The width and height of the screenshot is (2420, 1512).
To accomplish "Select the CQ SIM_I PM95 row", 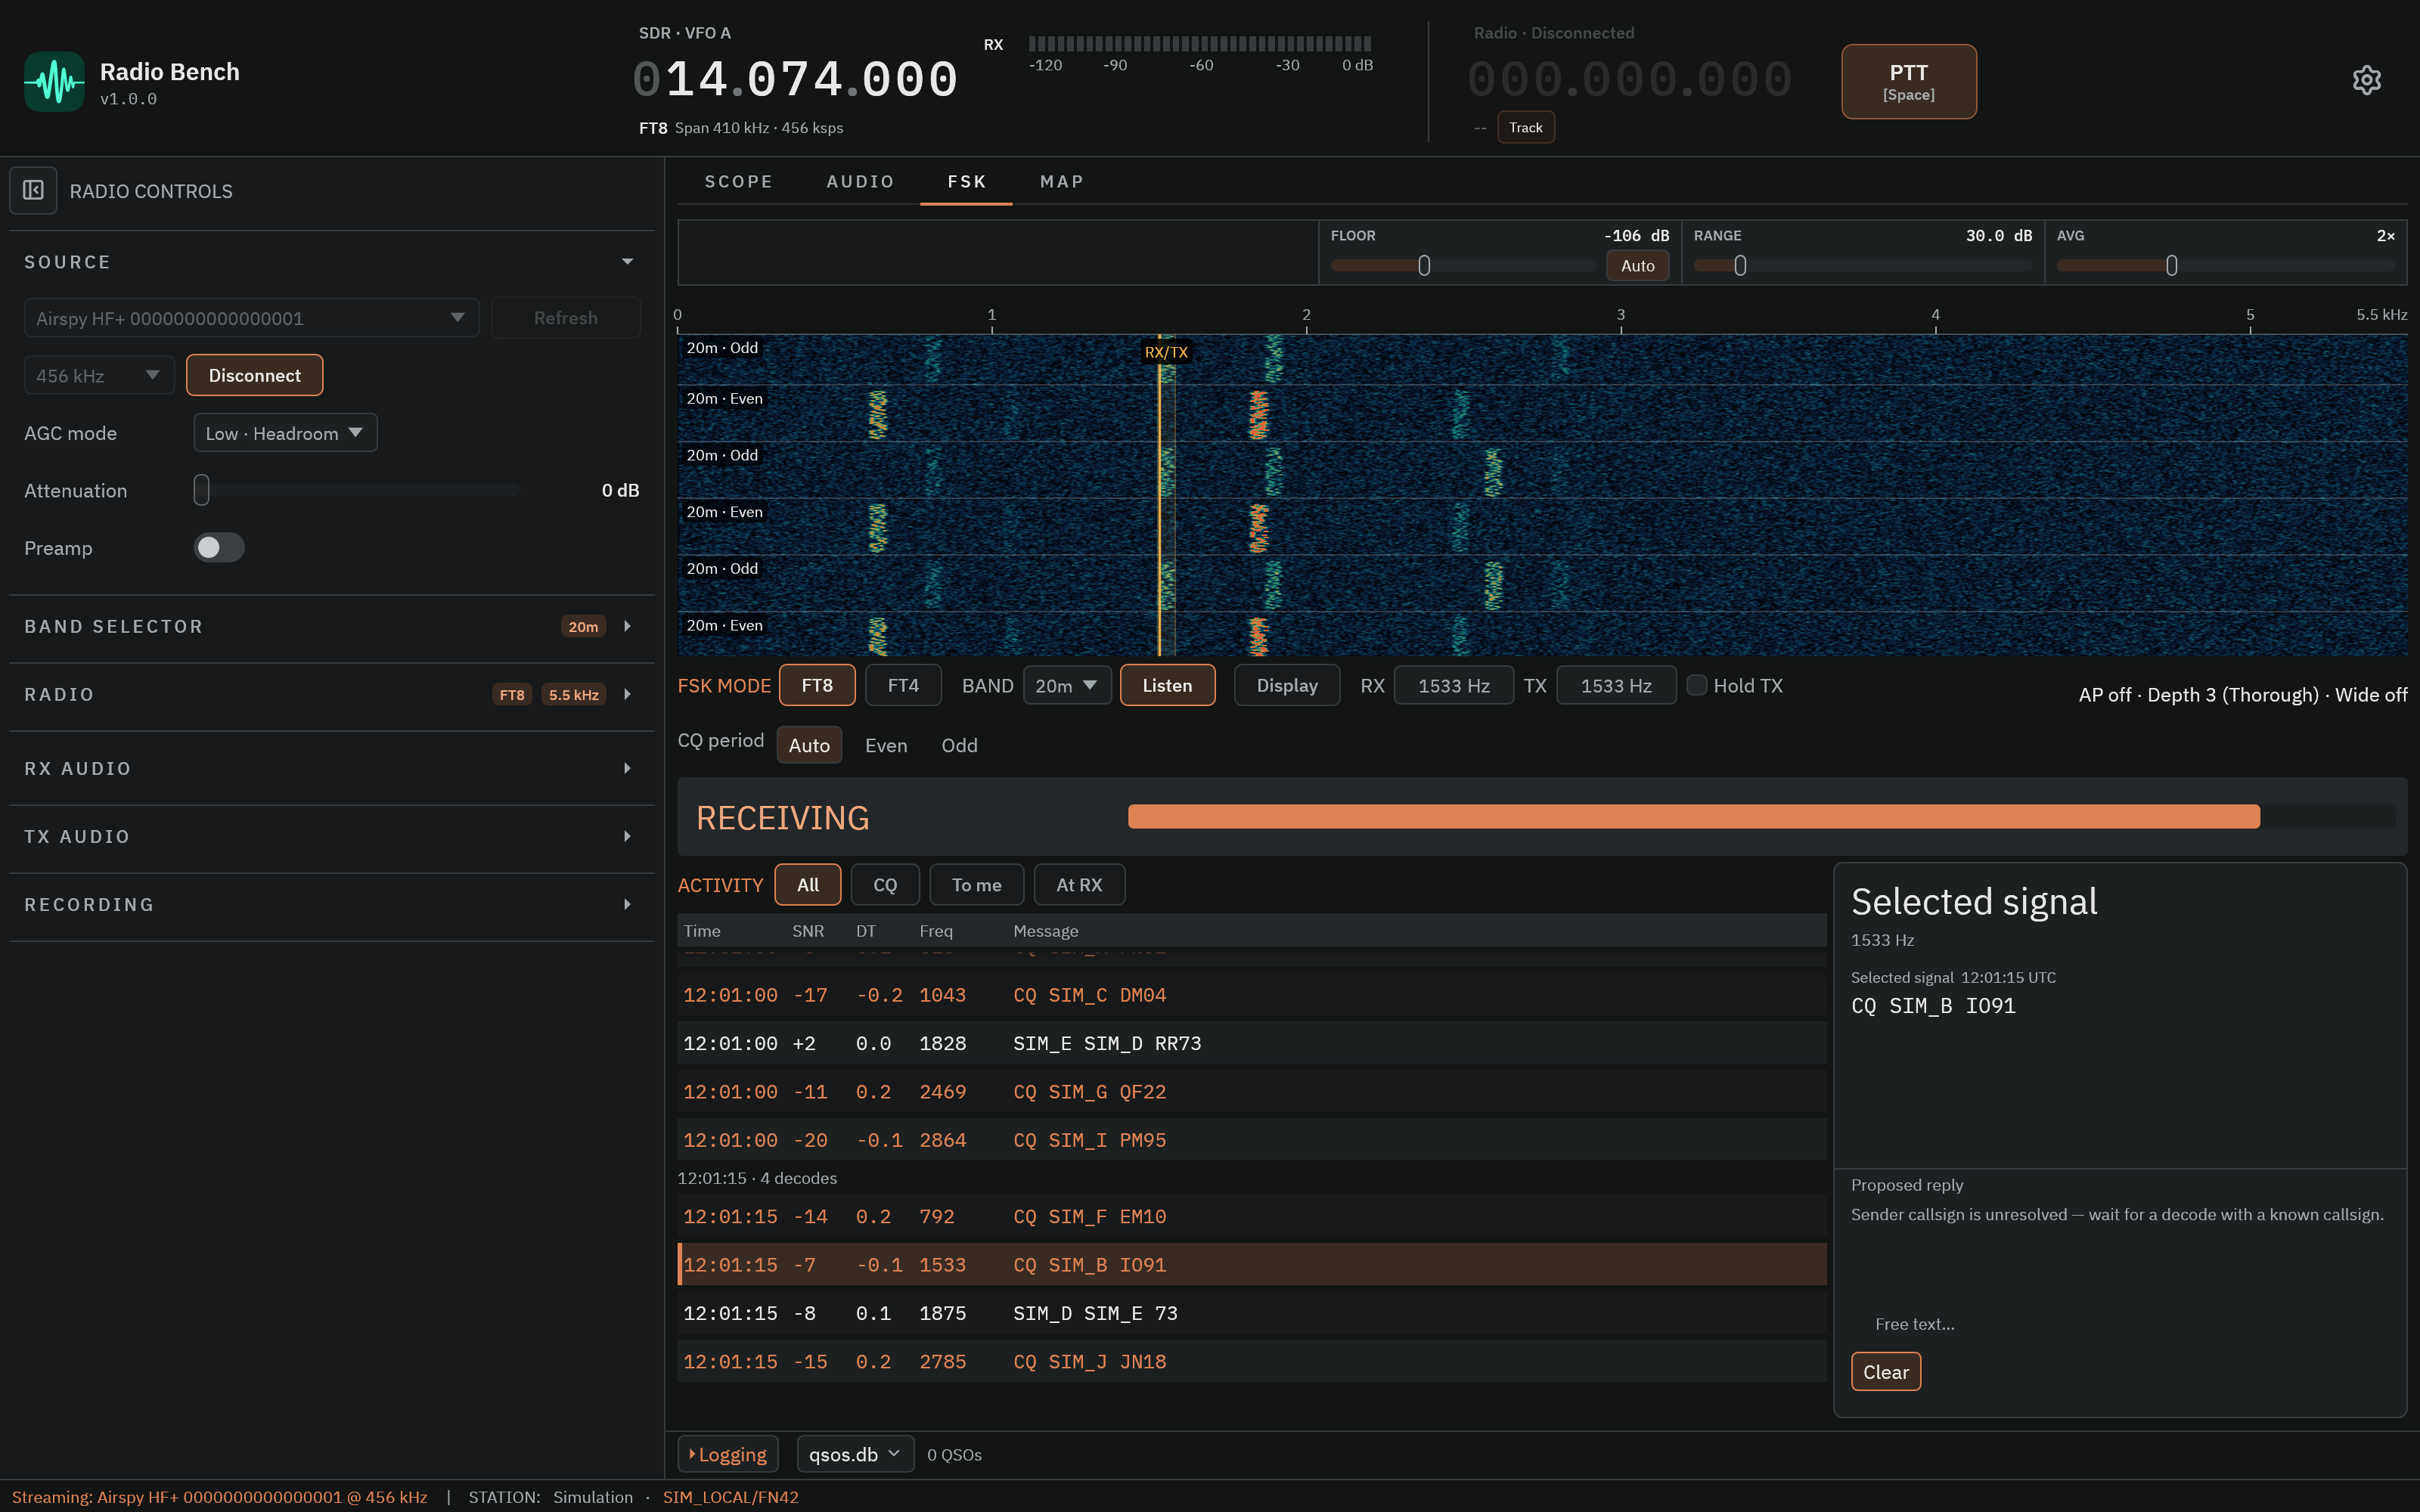I will [x=1251, y=1140].
